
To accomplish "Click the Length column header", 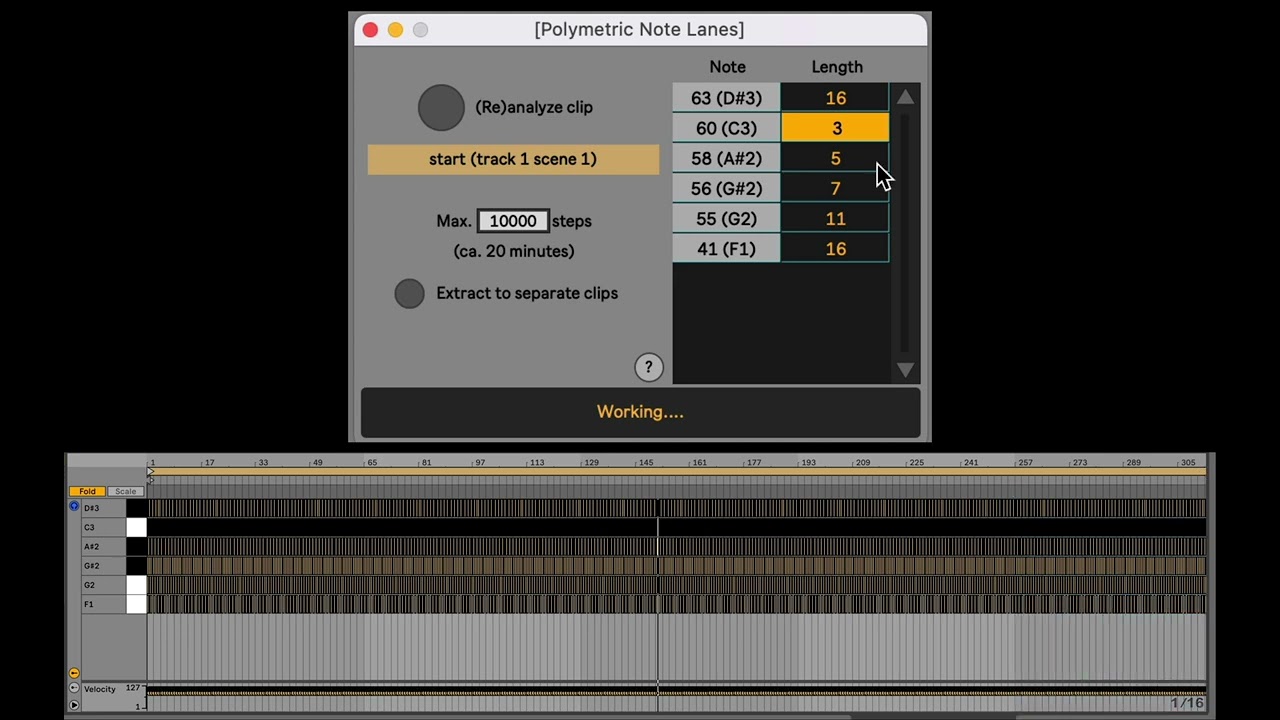I will click(837, 67).
